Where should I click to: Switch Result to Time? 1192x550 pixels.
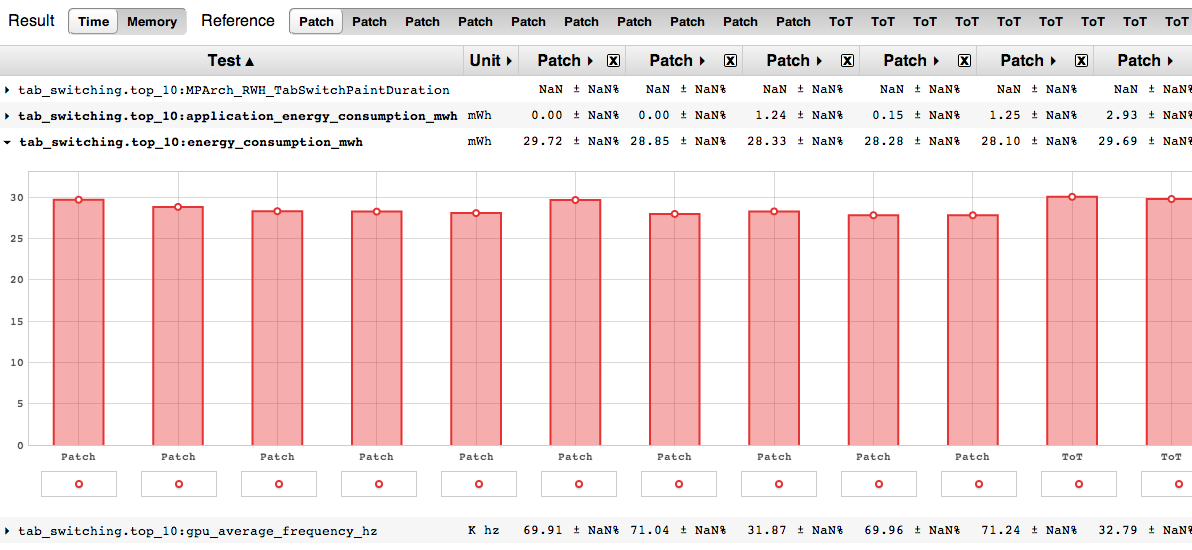click(94, 21)
